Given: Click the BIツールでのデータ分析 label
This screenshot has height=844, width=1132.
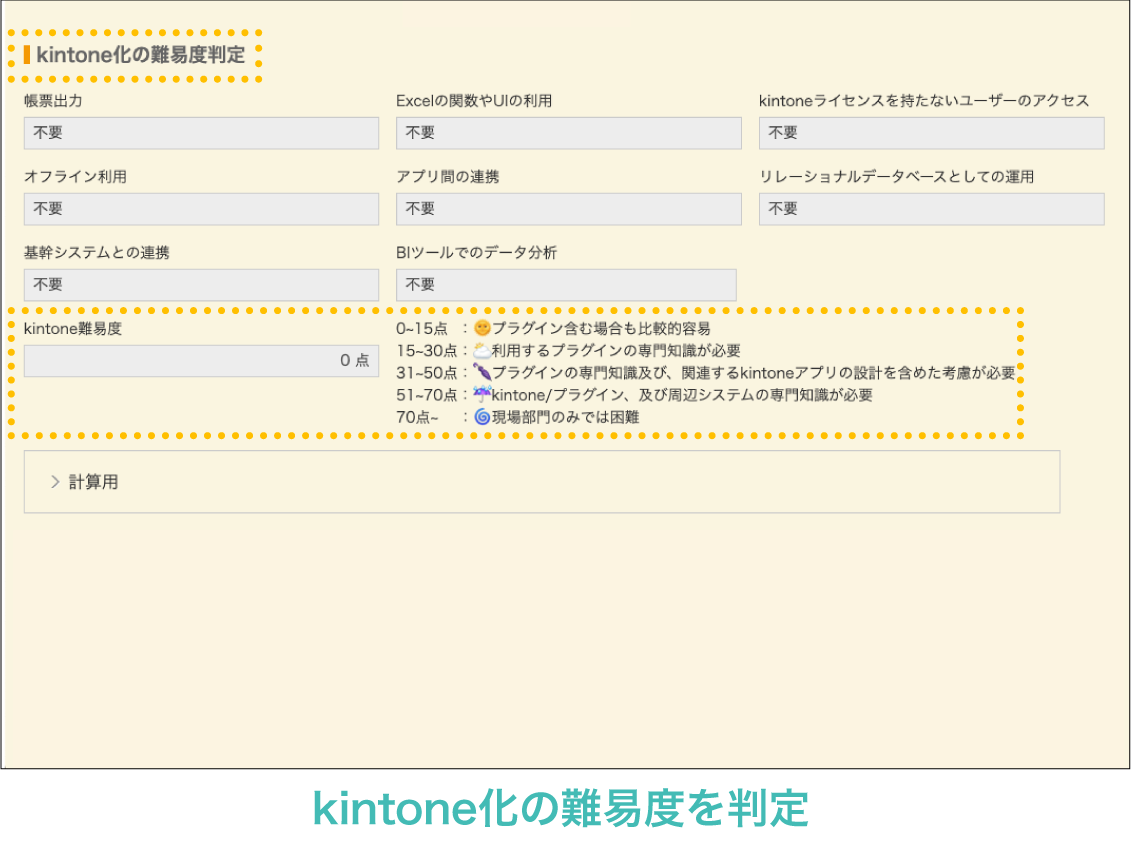Looking at the screenshot, I should [476, 252].
